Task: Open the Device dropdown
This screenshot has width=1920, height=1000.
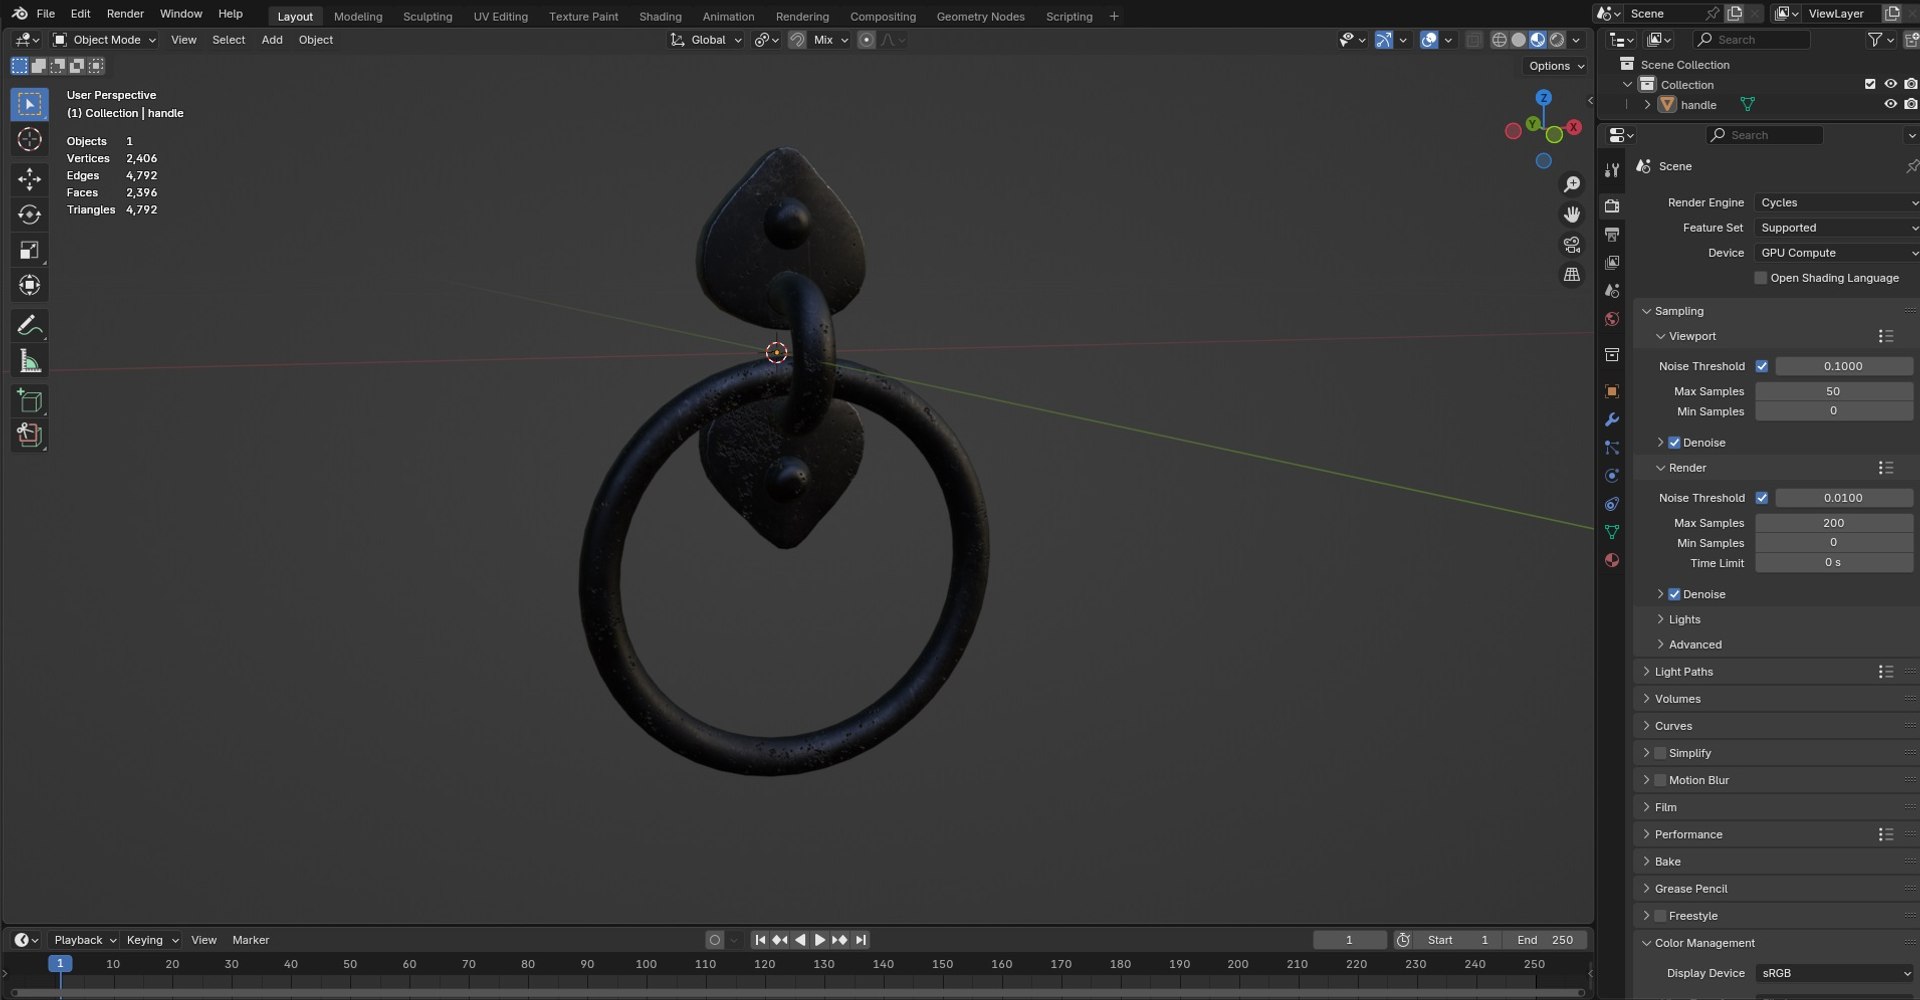Action: [1838, 253]
